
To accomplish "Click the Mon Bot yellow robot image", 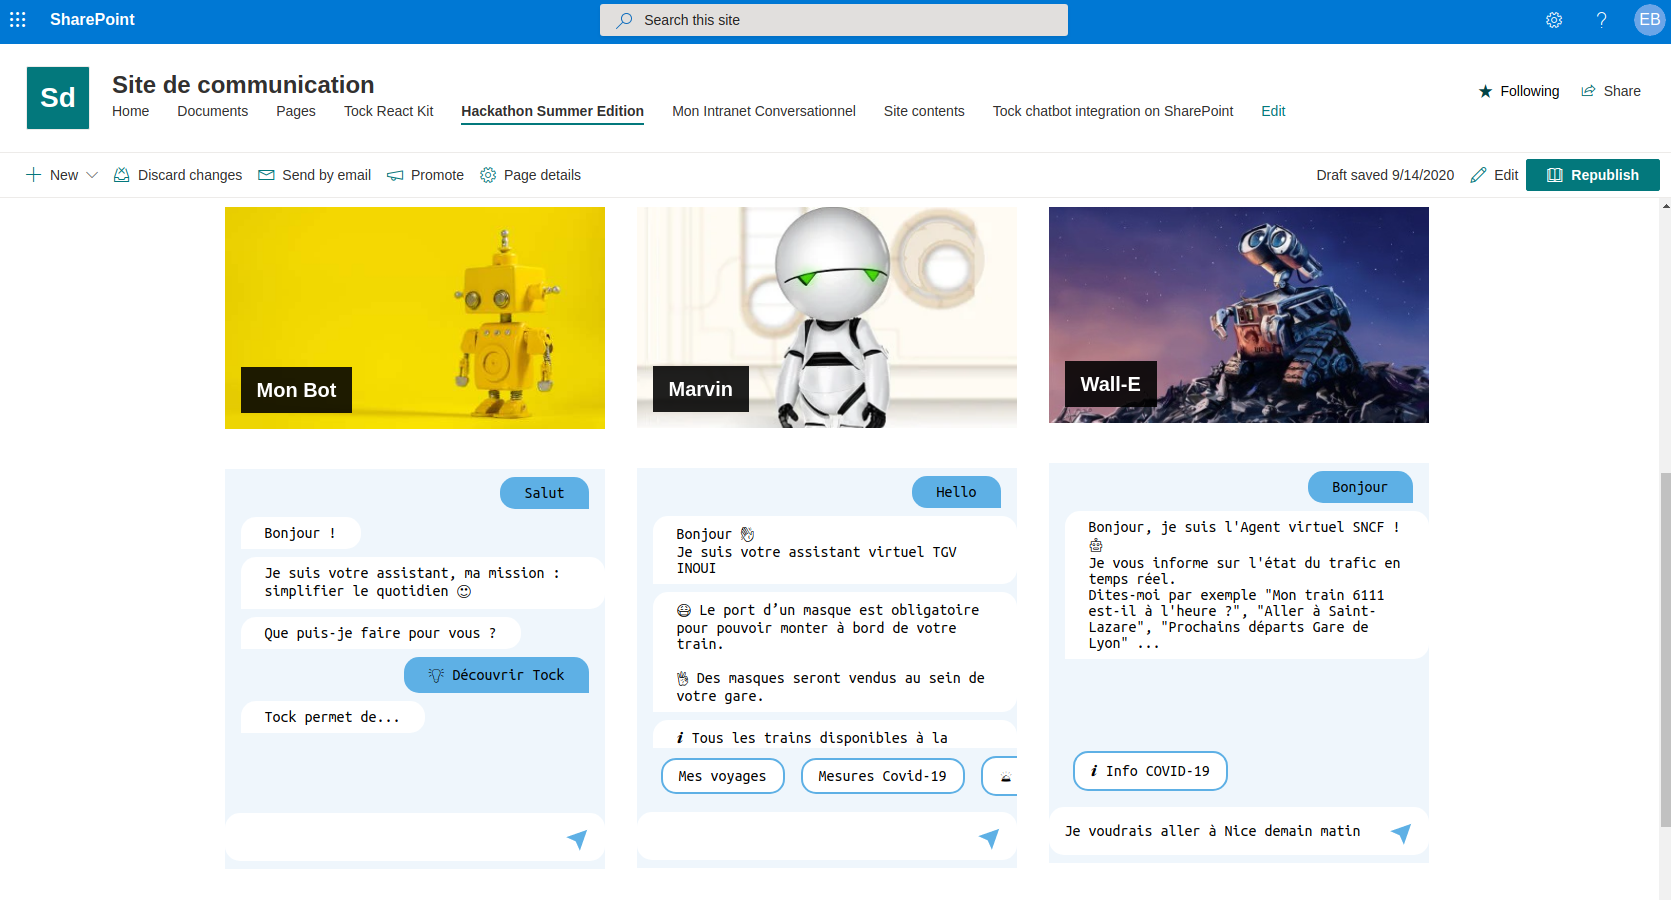I will point(415,318).
